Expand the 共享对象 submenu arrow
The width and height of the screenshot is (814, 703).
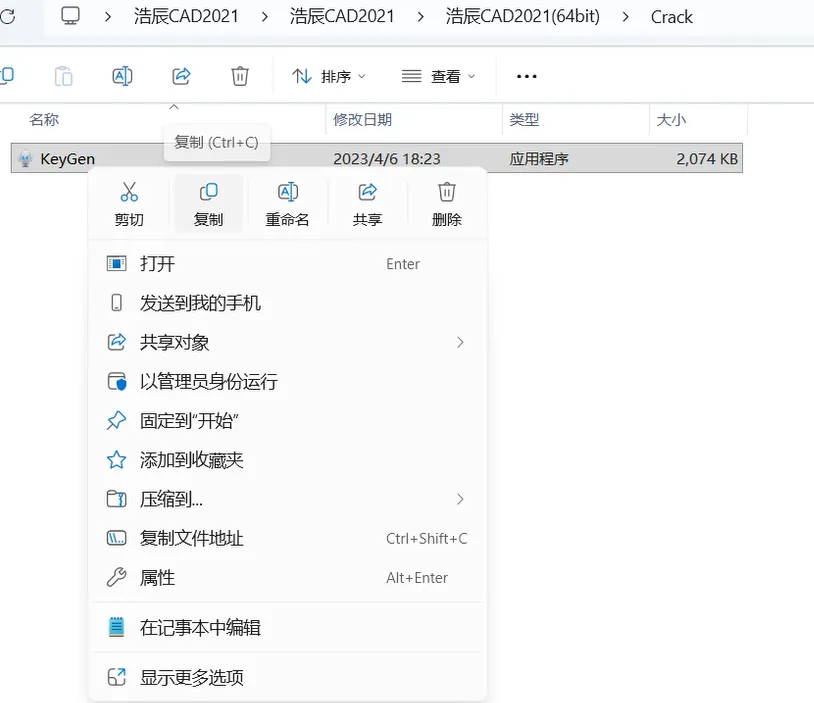460,342
